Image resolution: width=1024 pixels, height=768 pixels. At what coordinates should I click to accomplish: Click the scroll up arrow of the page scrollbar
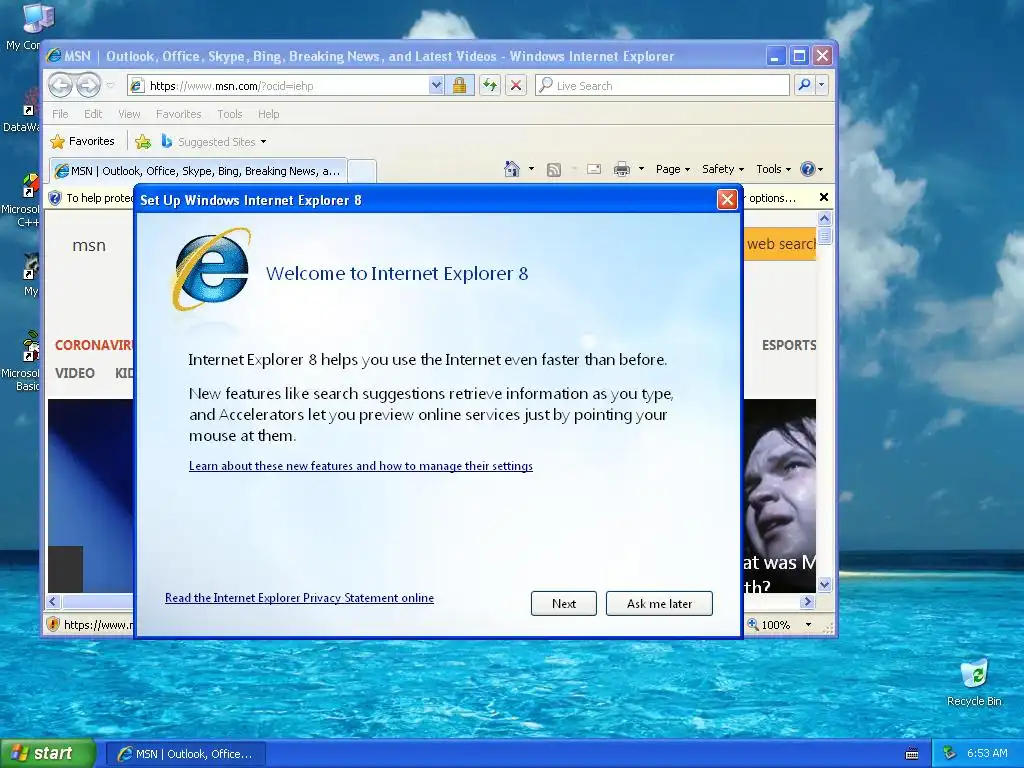pos(824,219)
